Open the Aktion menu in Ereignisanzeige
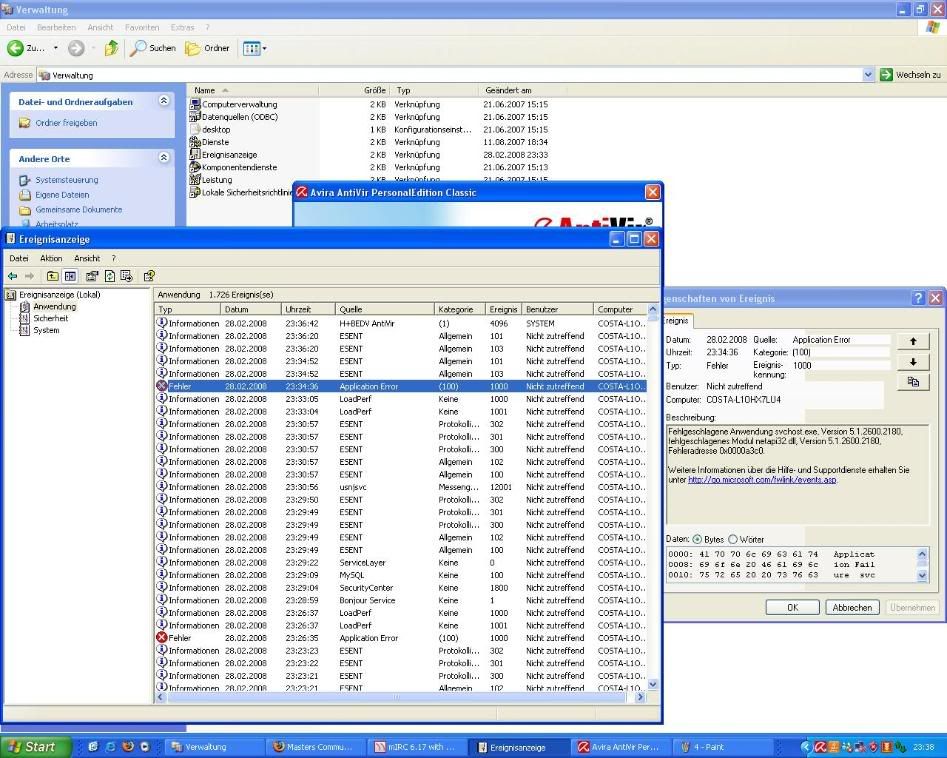This screenshot has width=947, height=758. [x=51, y=259]
